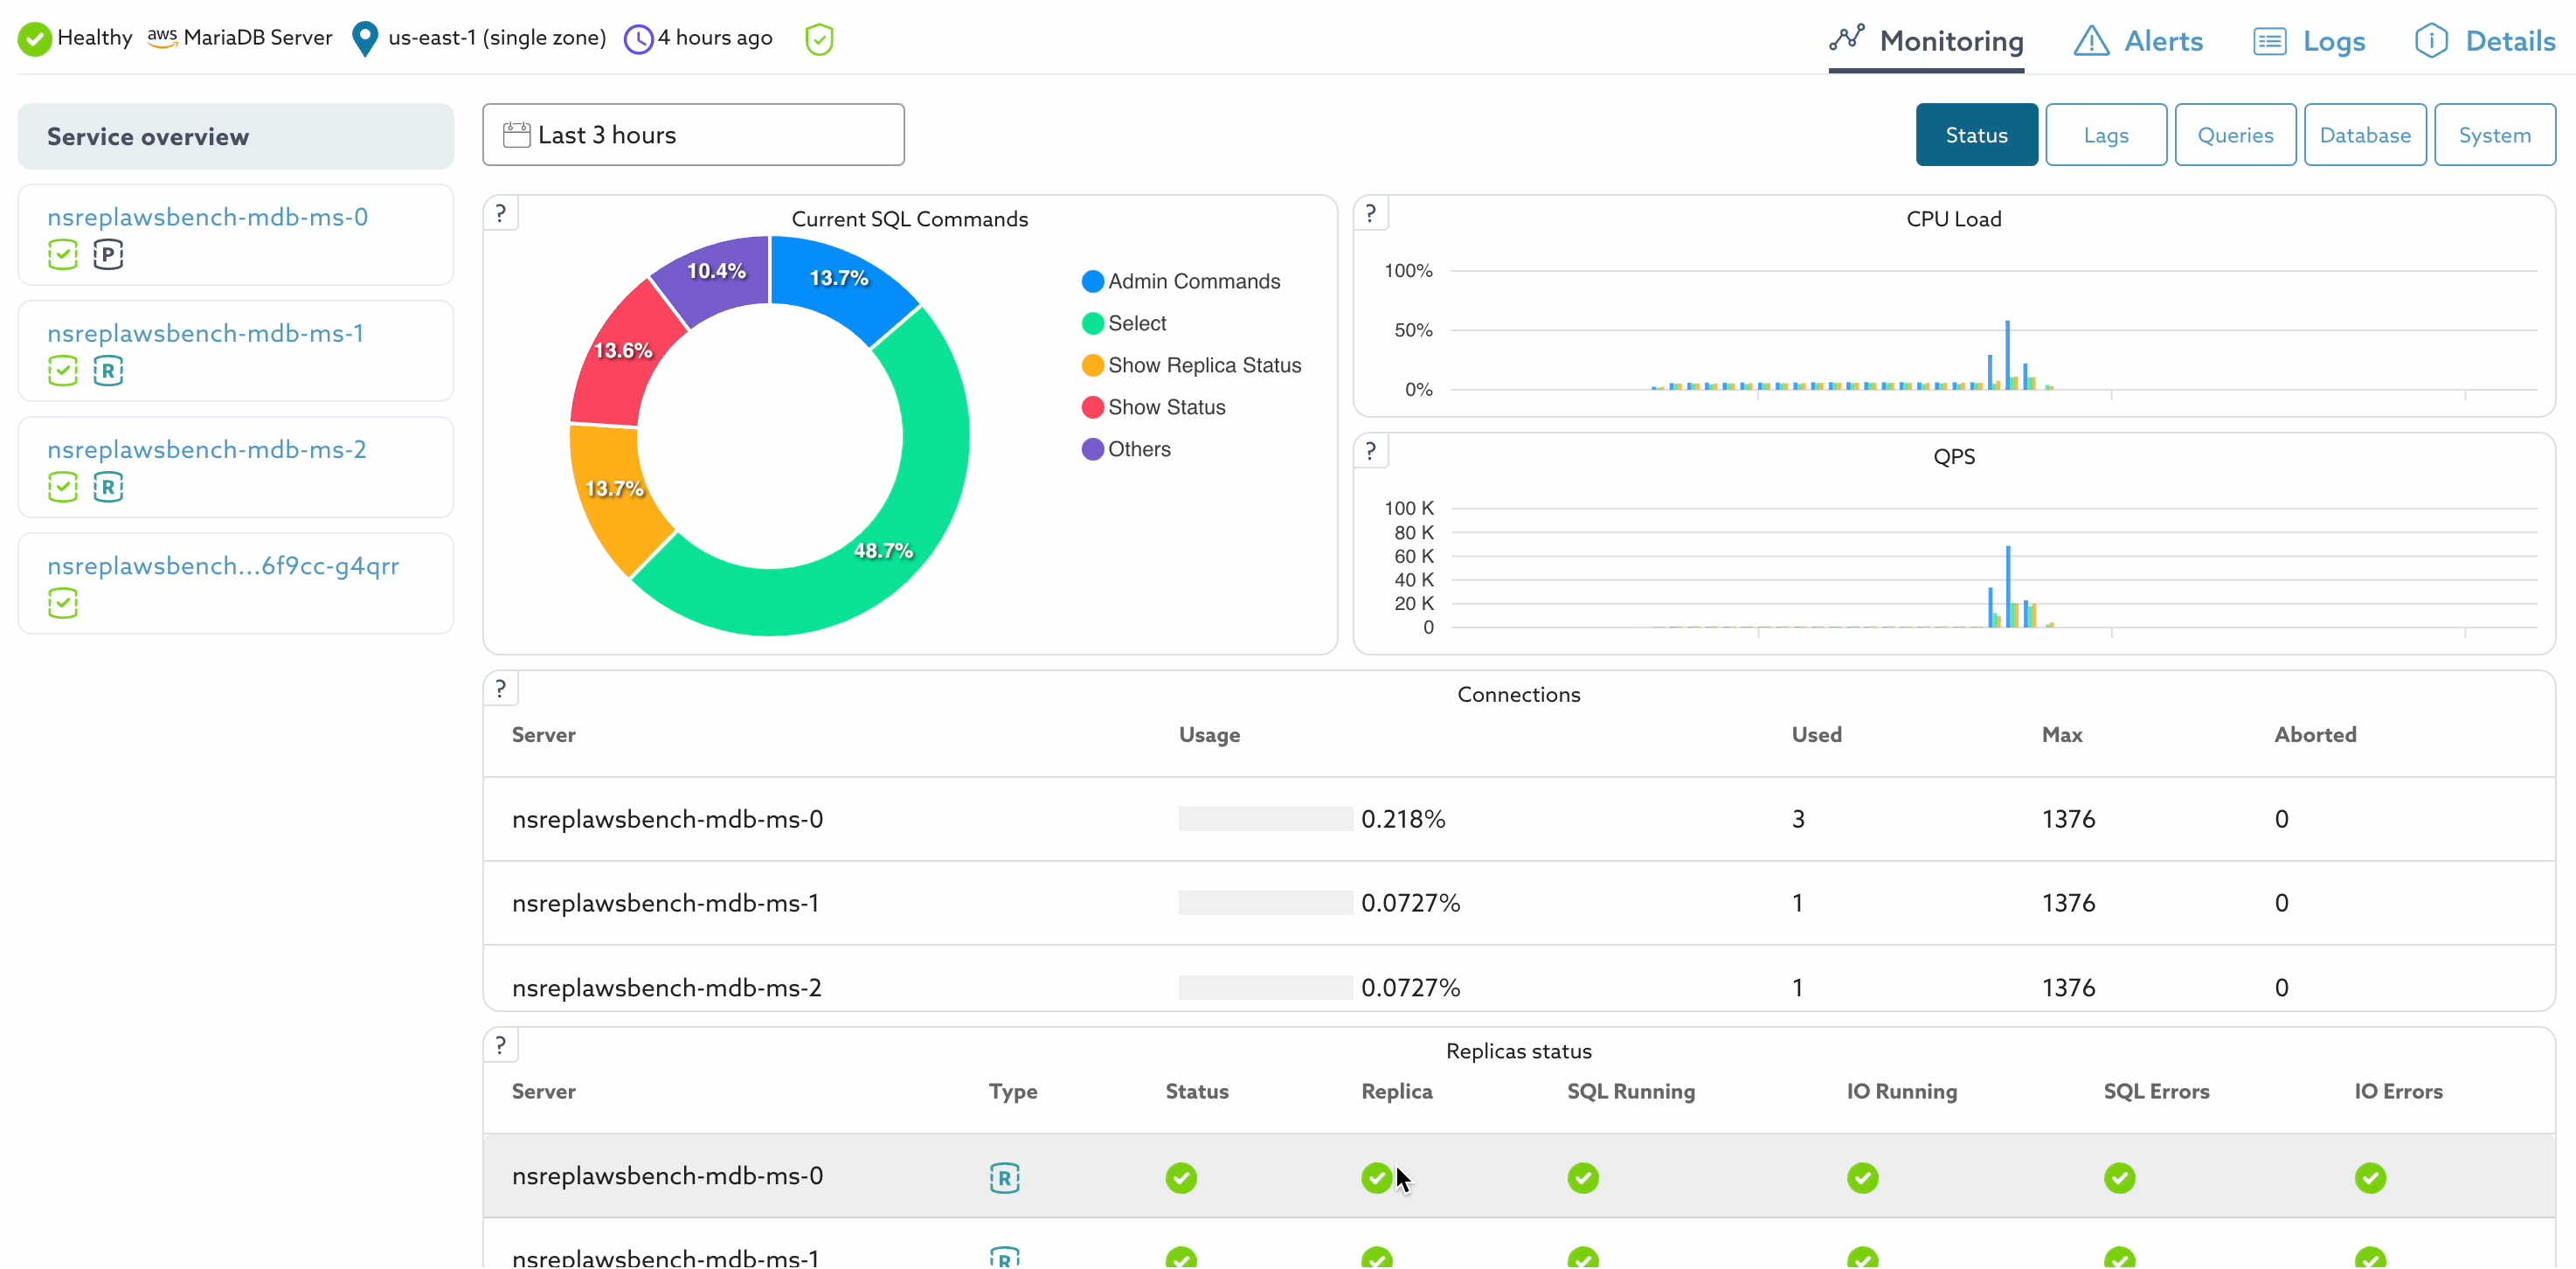
Task: Toggle the Select series in the chart legend
Action: tap(1136, 323)
